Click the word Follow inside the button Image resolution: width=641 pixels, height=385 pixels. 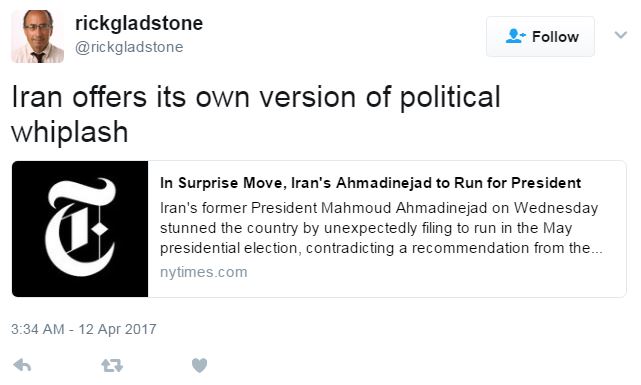point(555,37)
